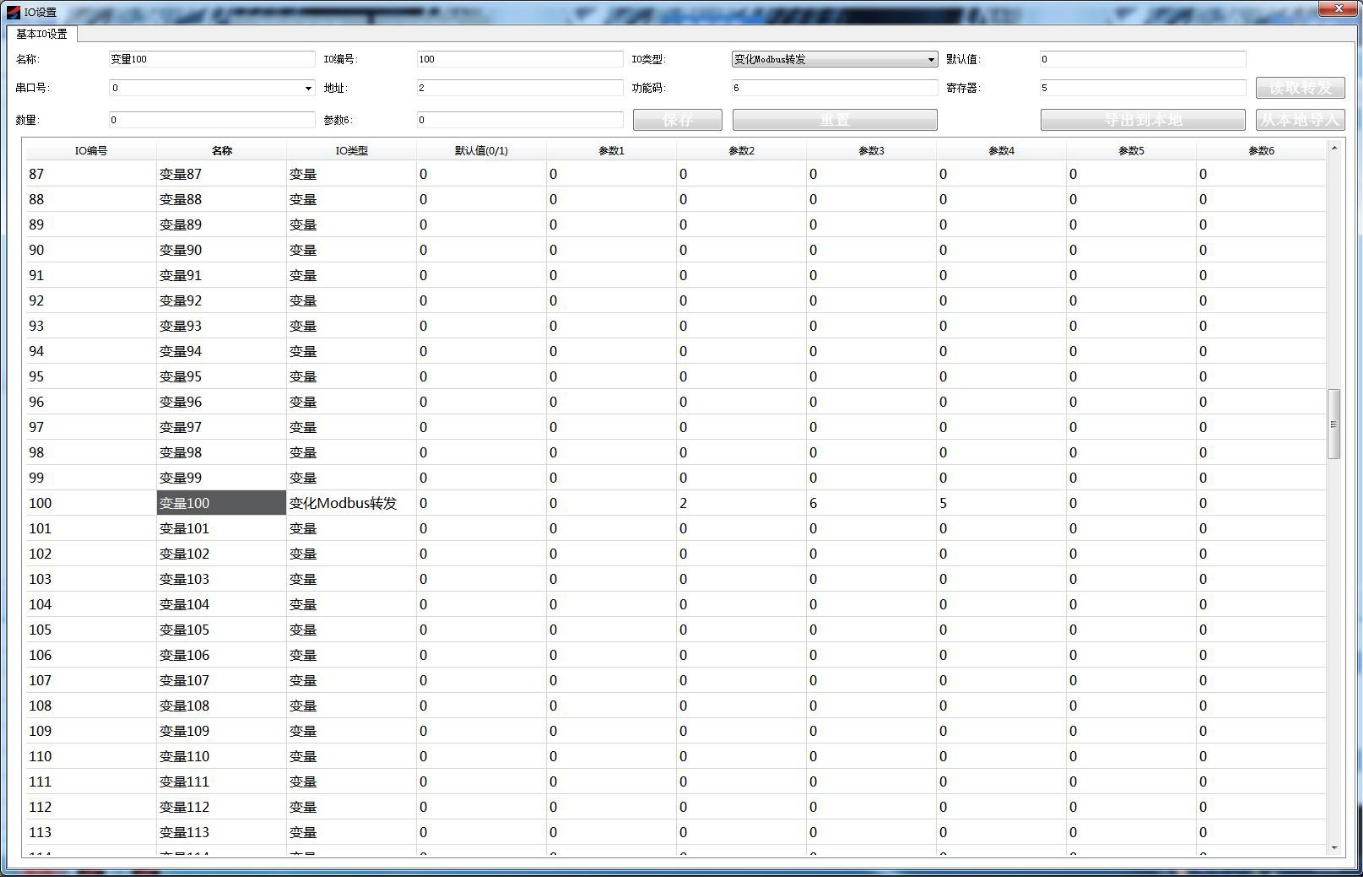
Task: Click the IO编号 column header
Action: (91, 151)
